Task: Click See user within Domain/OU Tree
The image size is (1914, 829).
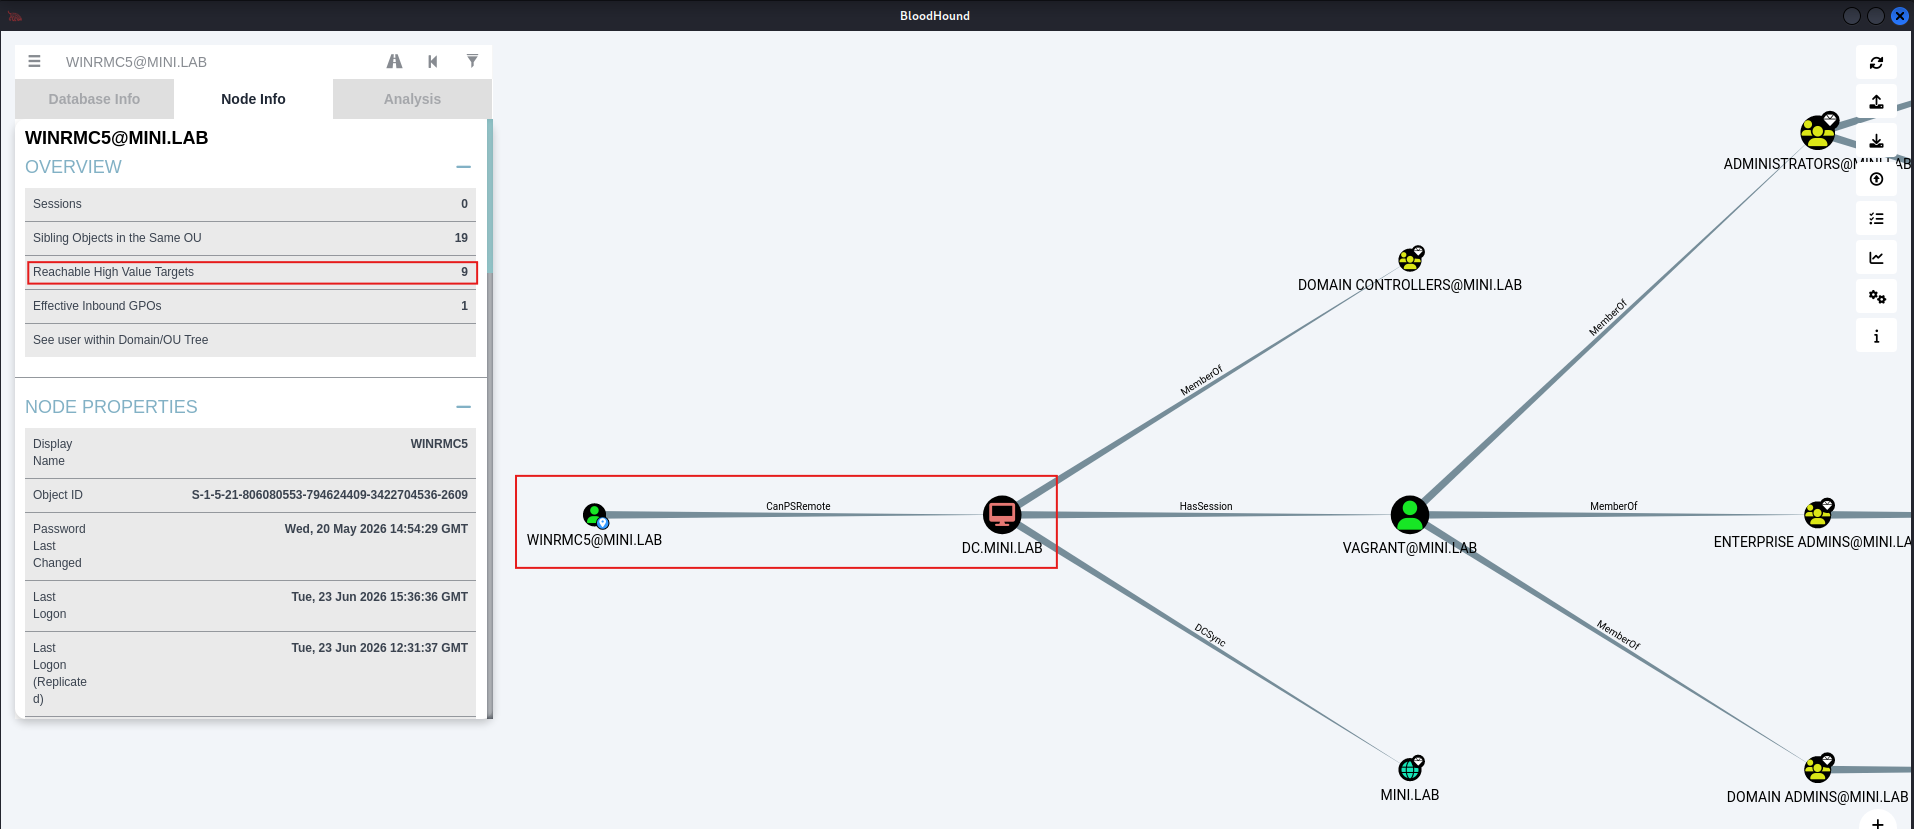Action: [250, 340]
